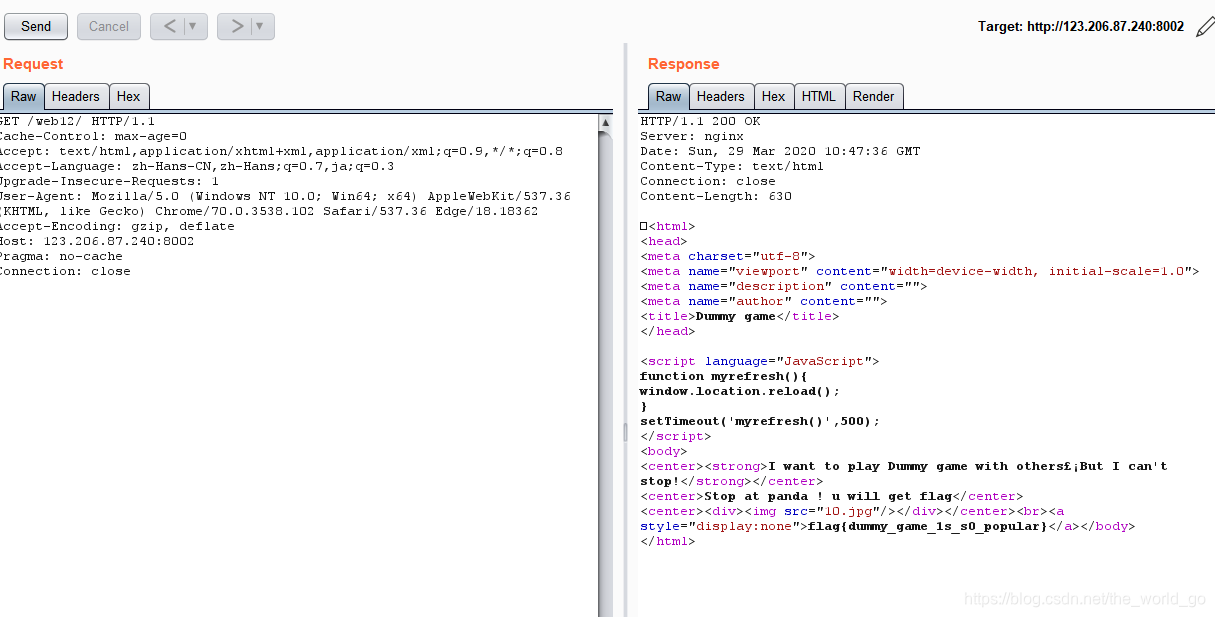Click the Target URL text
1215x617 pixels.
pos(1081,27)
